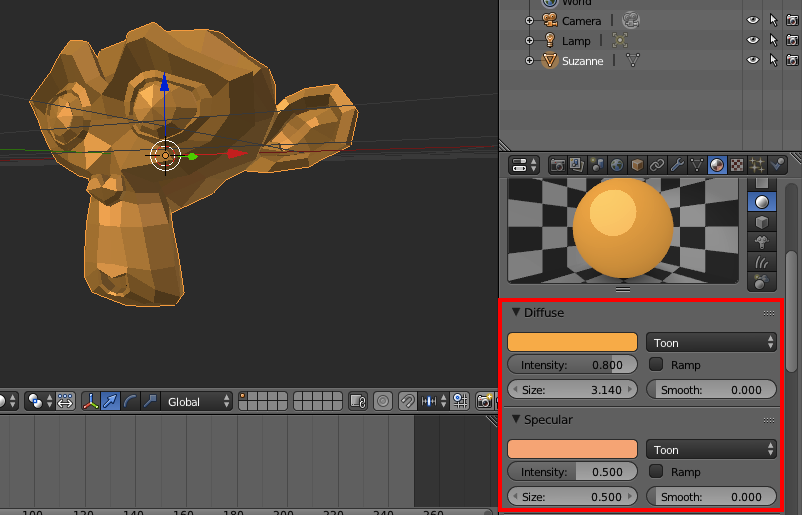Select Lamp in the outliner
Image resolution: width=802 pixels, height=515 pixels.
click(x=576, y=41)
